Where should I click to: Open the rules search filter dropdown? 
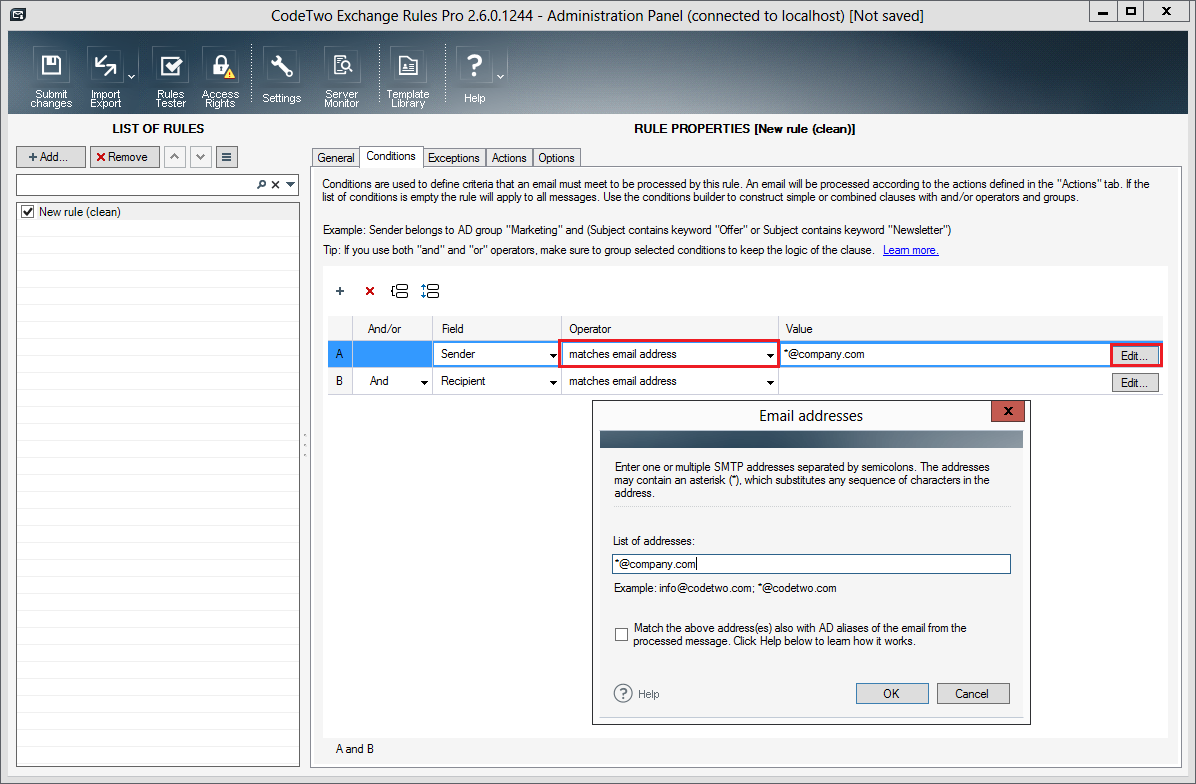click(291, 185)
